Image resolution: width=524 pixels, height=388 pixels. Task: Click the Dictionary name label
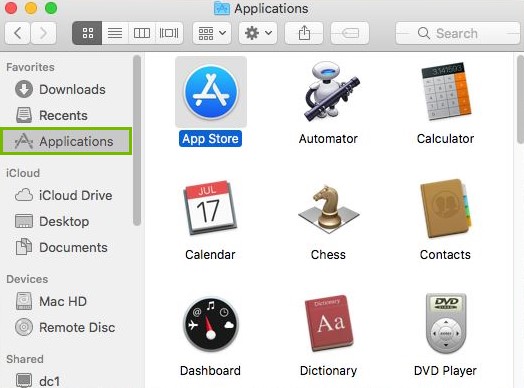[328, 371]
